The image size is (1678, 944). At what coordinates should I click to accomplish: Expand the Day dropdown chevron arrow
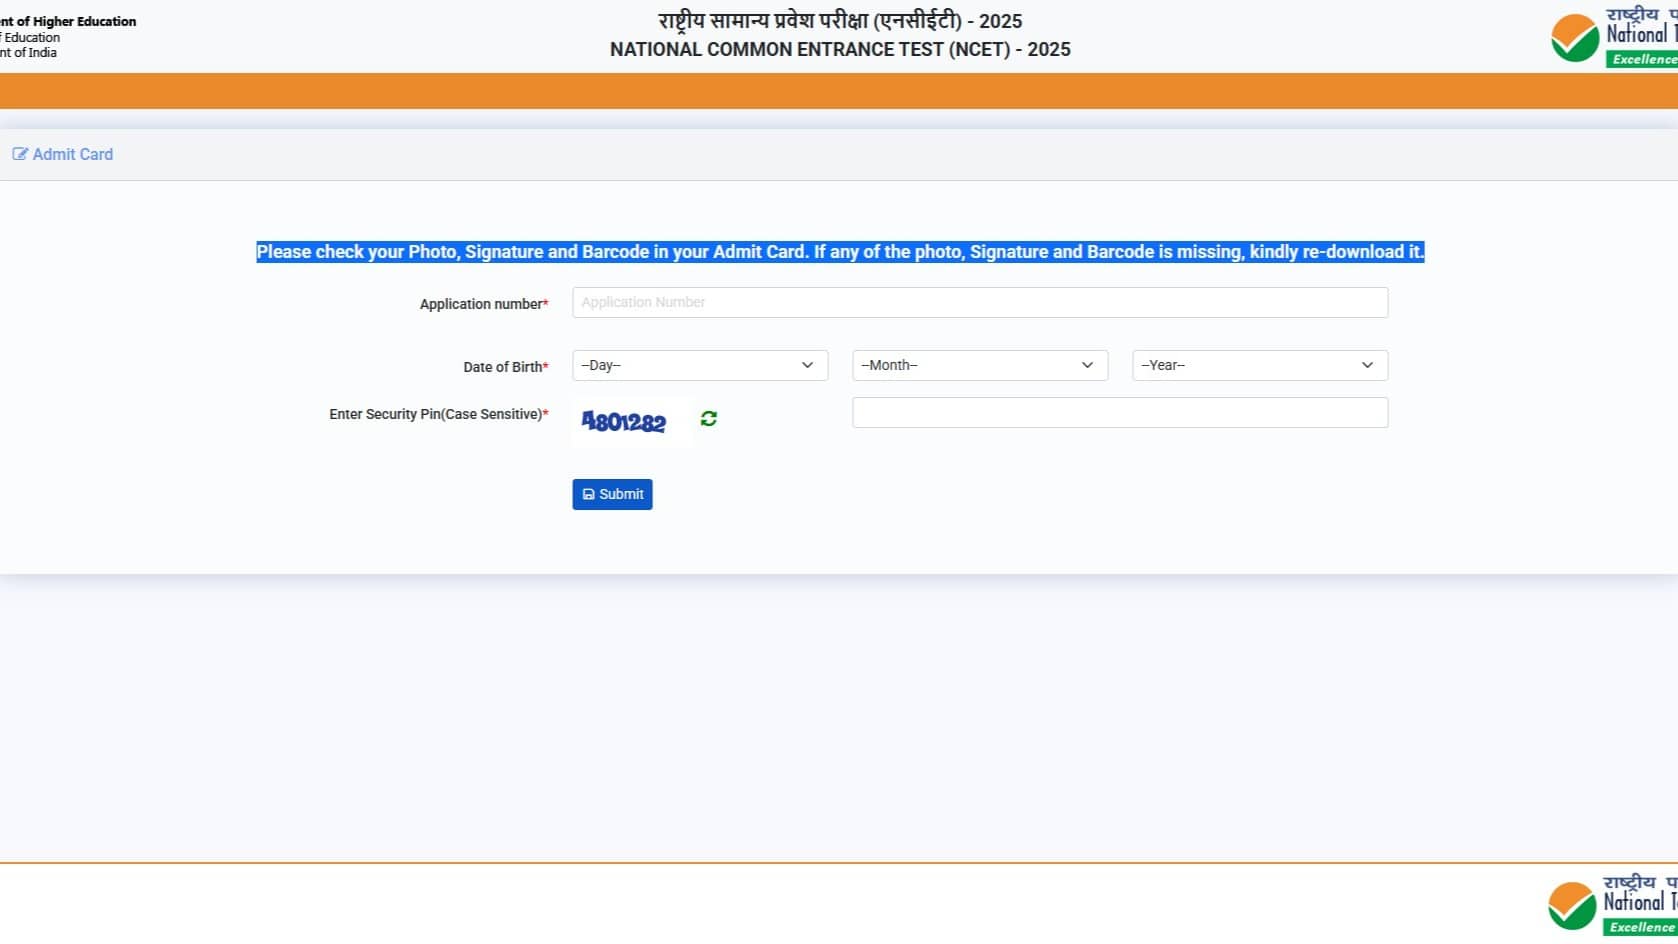click(808, 365)
